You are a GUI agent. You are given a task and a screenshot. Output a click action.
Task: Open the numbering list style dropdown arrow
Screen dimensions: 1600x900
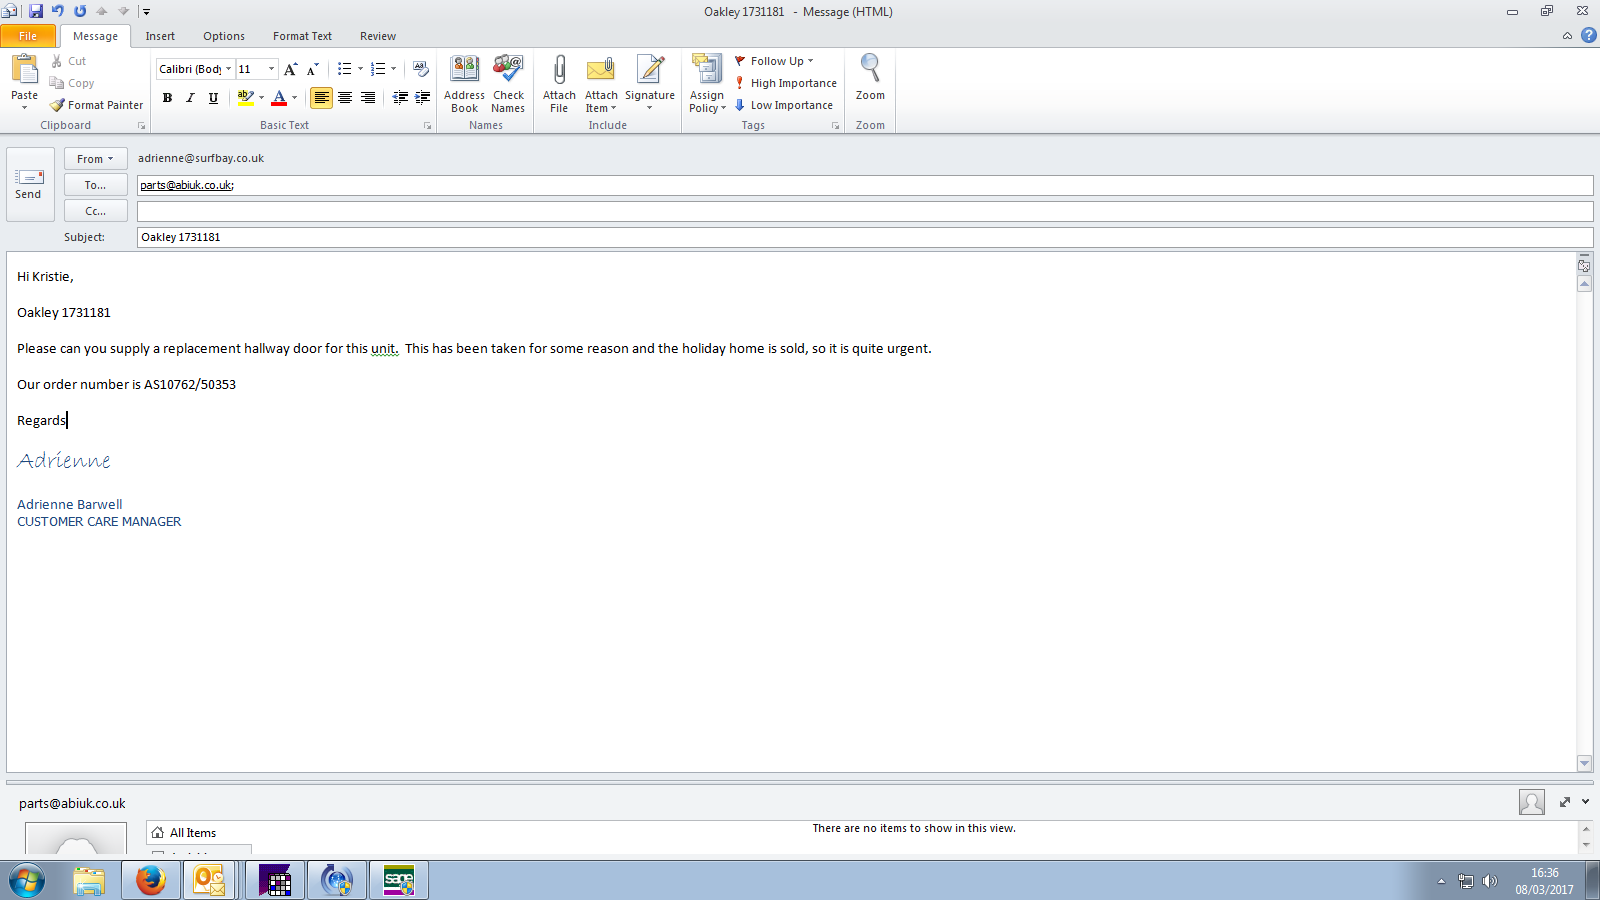pyautogui.click(x=393, y=69)
